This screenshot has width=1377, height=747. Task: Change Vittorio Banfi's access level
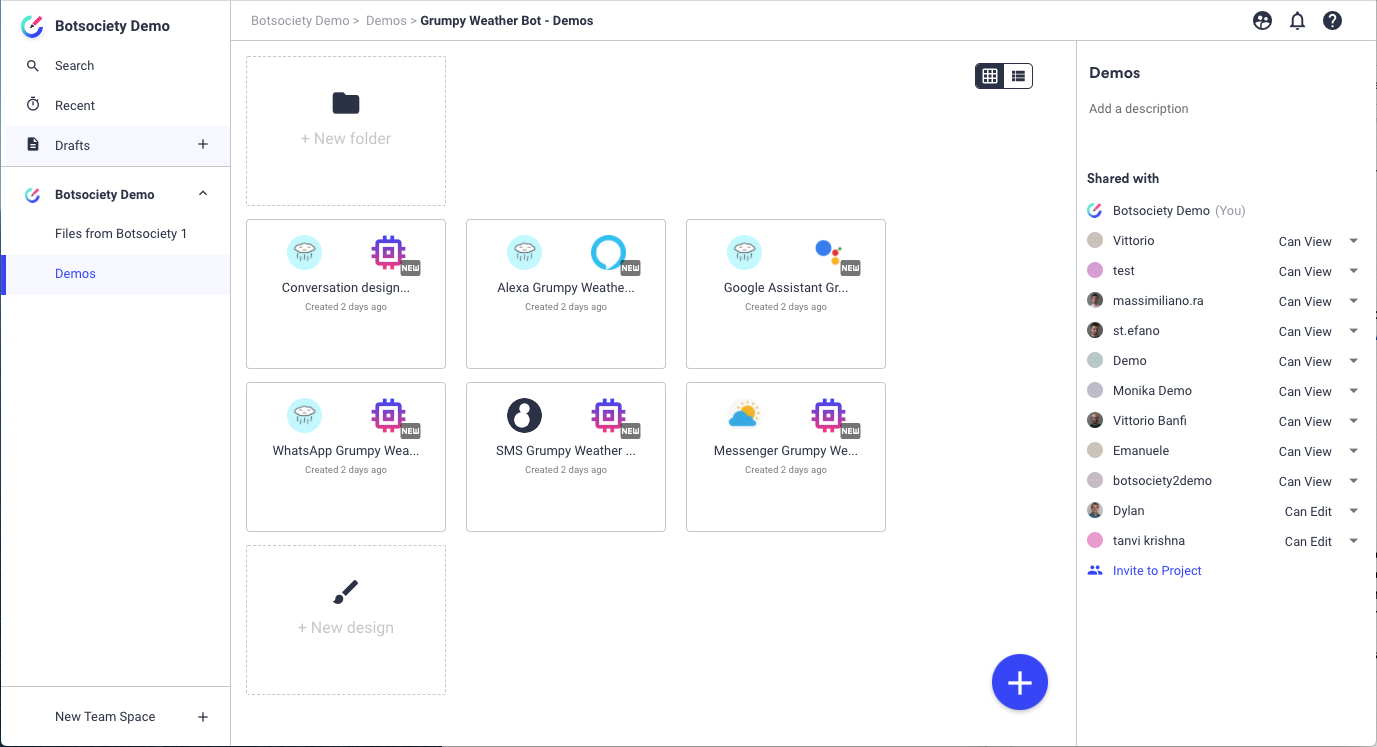point(1353,421)
